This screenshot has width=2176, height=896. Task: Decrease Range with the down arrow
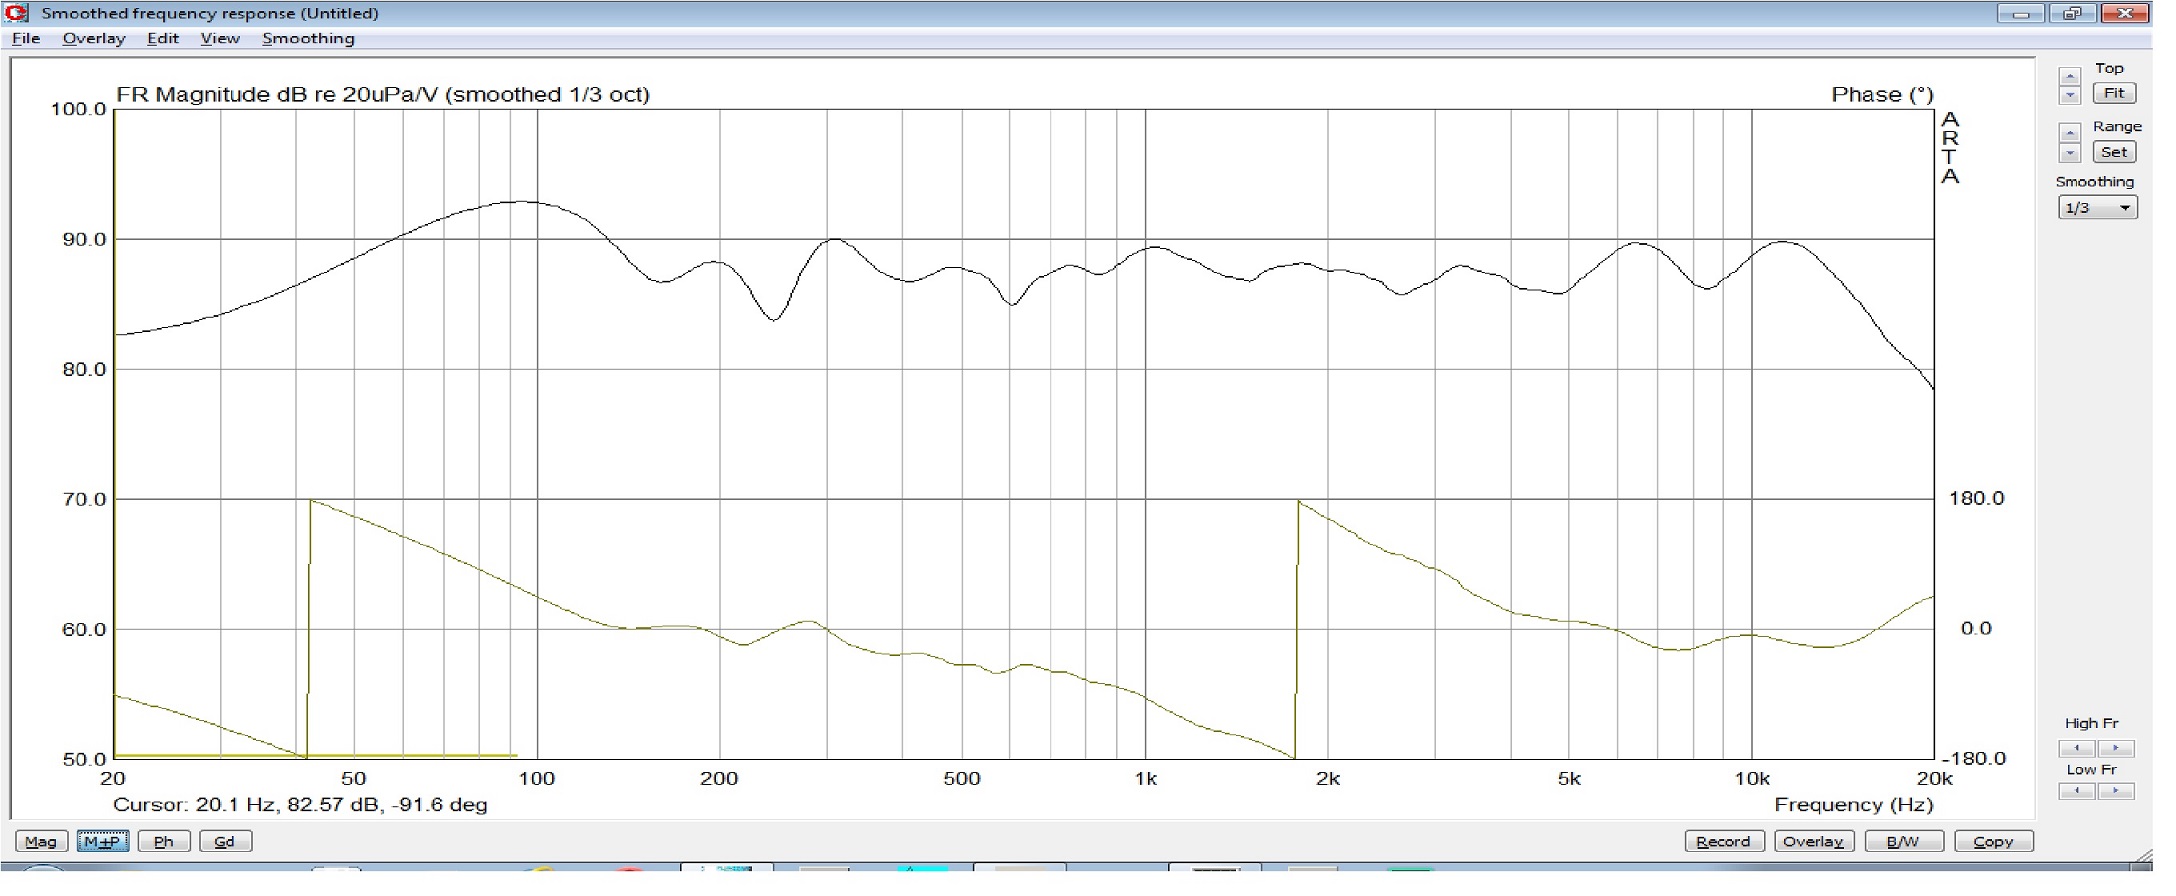(2070, 153)
